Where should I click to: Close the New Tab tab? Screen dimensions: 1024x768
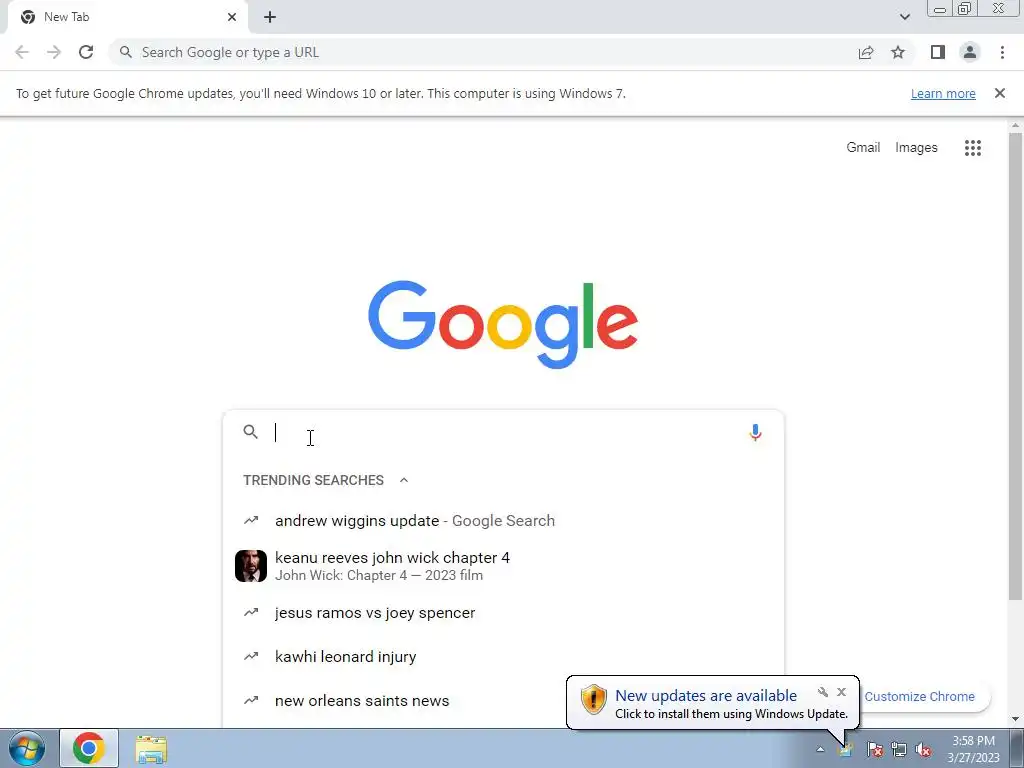tap(232, 17)
